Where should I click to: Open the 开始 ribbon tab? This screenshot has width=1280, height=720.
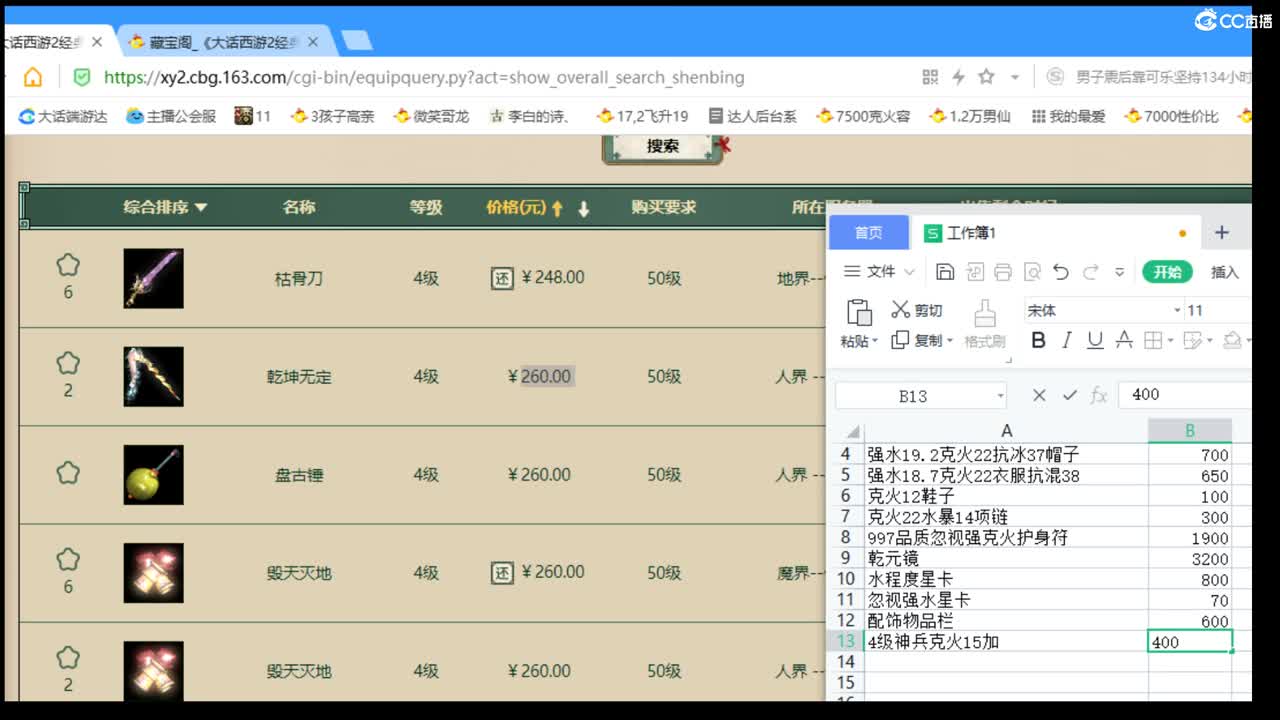pos(1167,272)
